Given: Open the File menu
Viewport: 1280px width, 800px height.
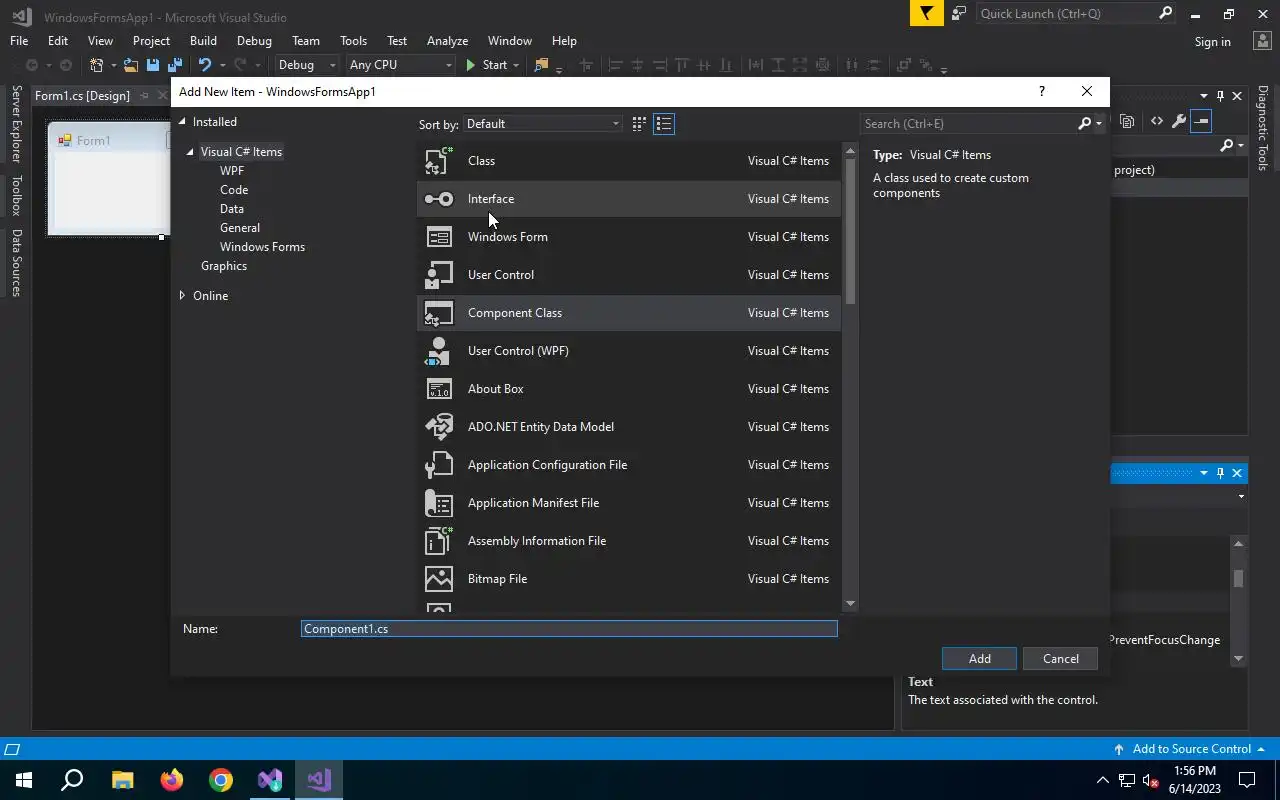Looking at the screenshot, I should [x=19, y=41].
